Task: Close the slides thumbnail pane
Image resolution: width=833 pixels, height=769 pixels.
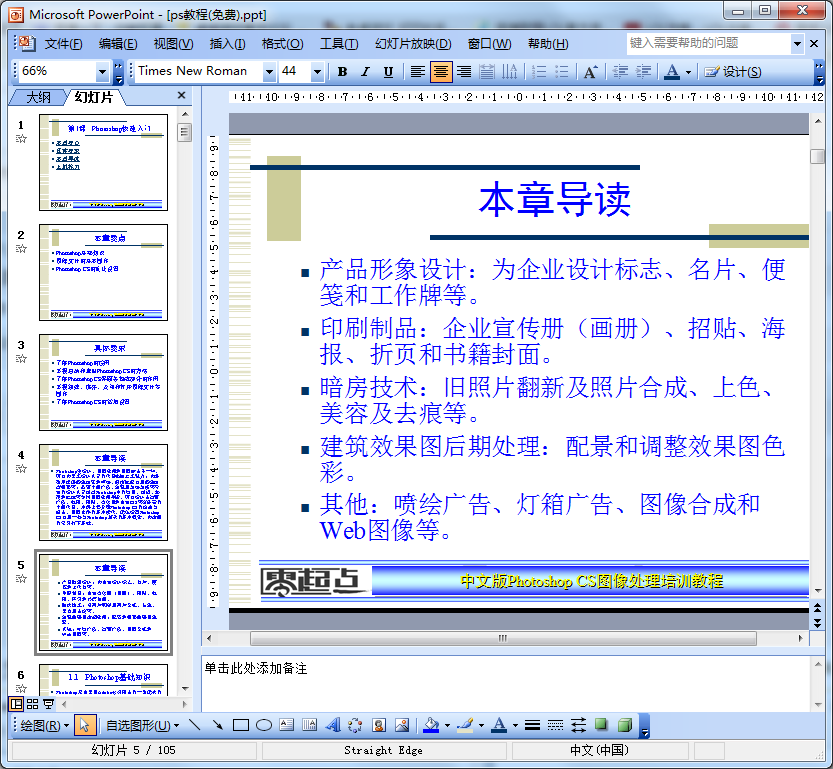Action: click(182, 95)
